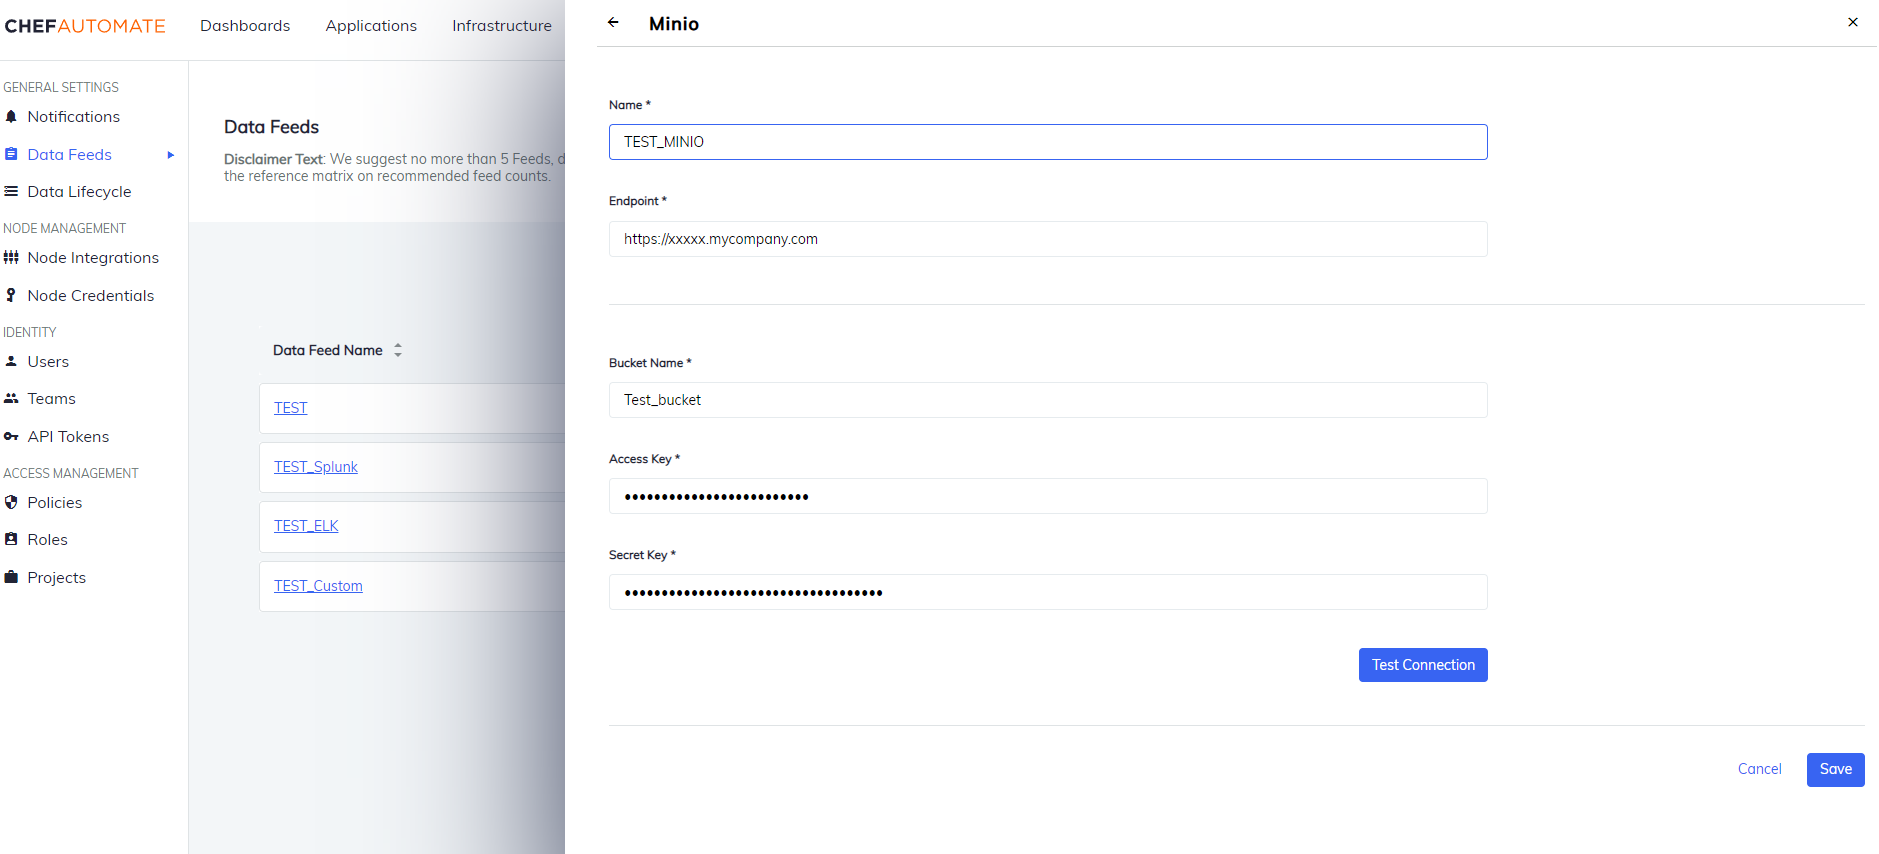
Task: Click the Projects briefcase icon
Action: [x=11, y=577]
